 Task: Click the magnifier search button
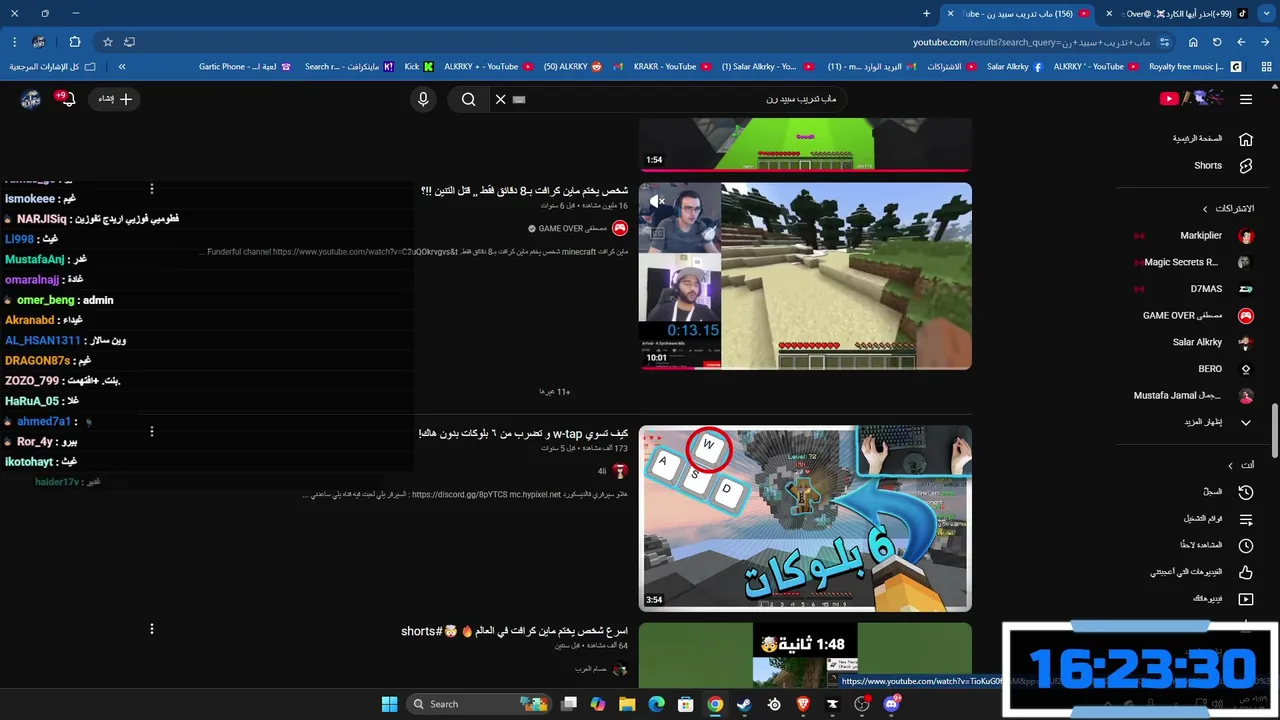(x=468, y=99)
